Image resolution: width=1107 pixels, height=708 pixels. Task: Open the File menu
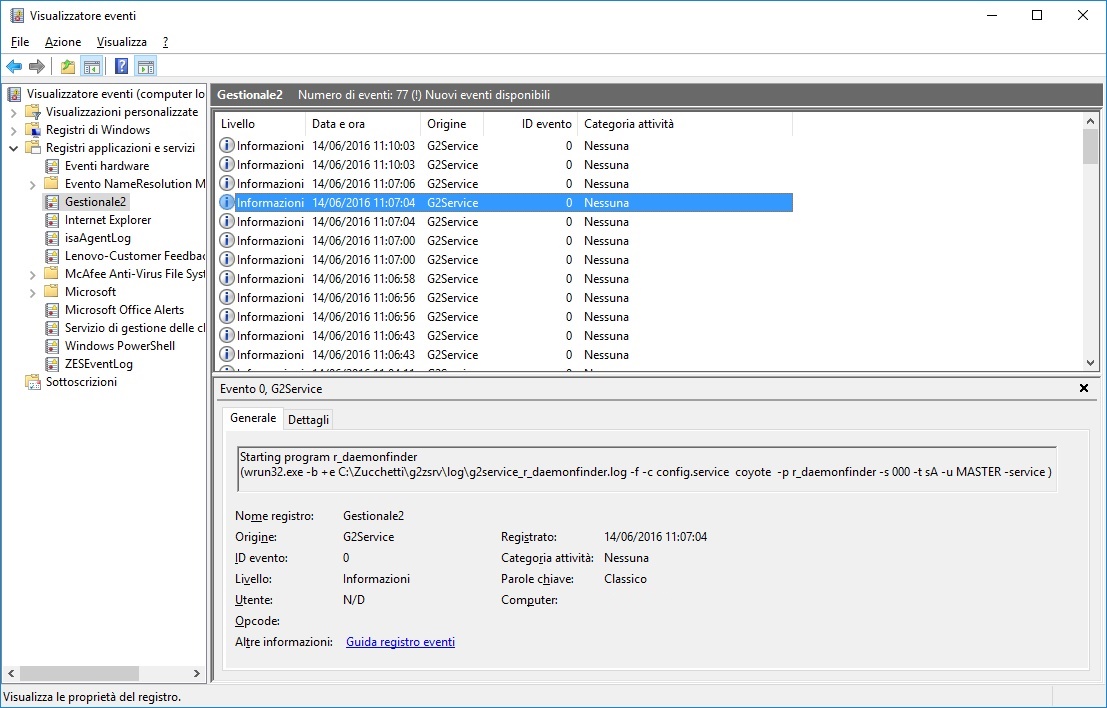pyautogui.click(x=20, y=42)
